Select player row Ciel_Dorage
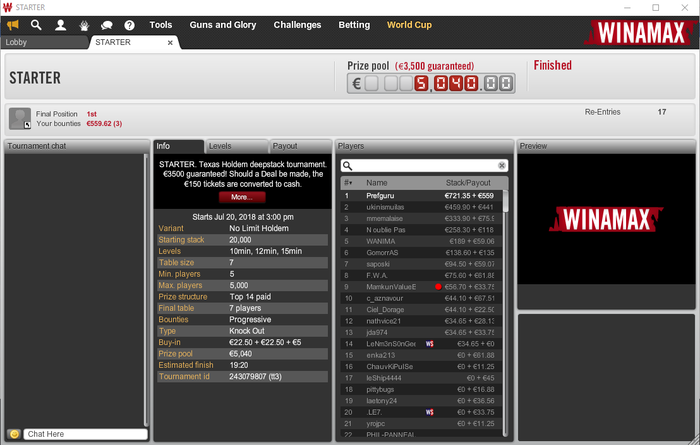 click(421, 309)
